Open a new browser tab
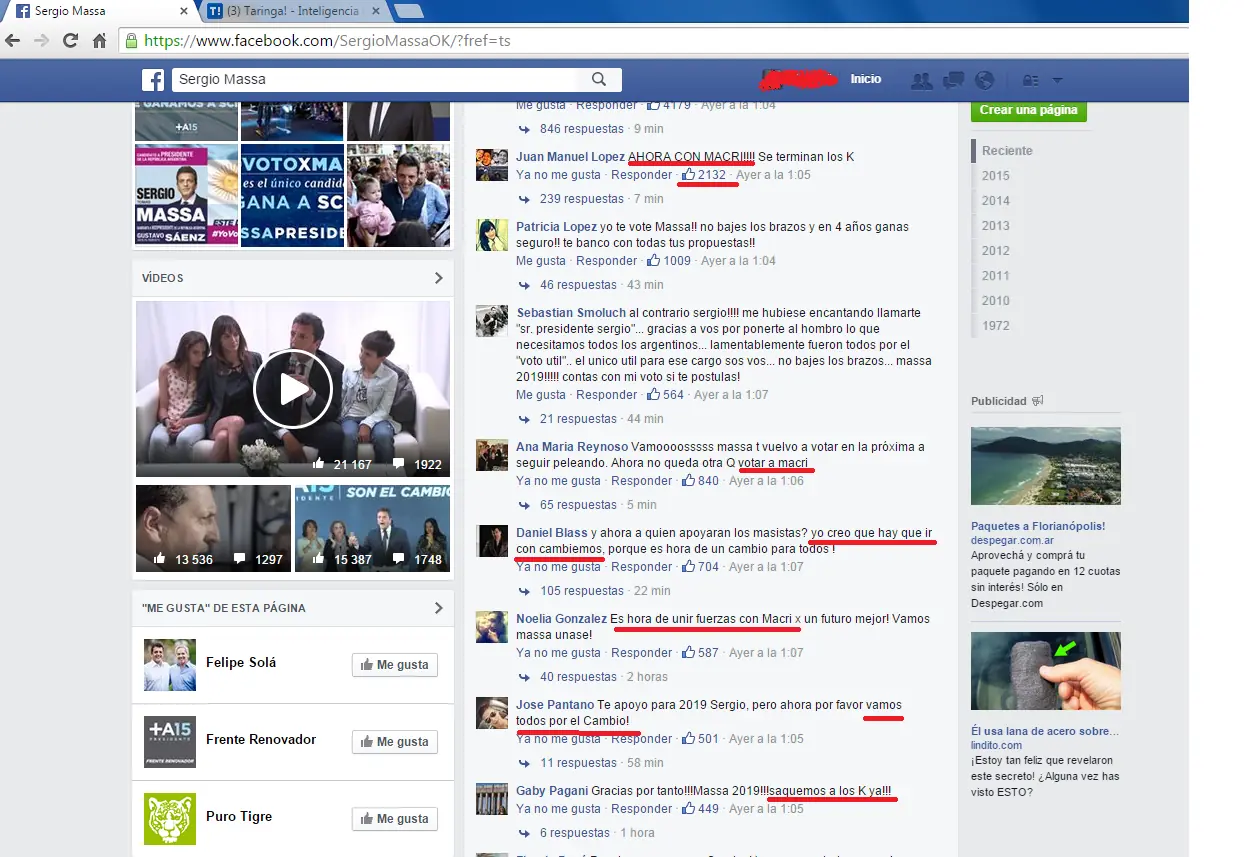Viewport: 1249px width, 857px height. coord(408,11)
